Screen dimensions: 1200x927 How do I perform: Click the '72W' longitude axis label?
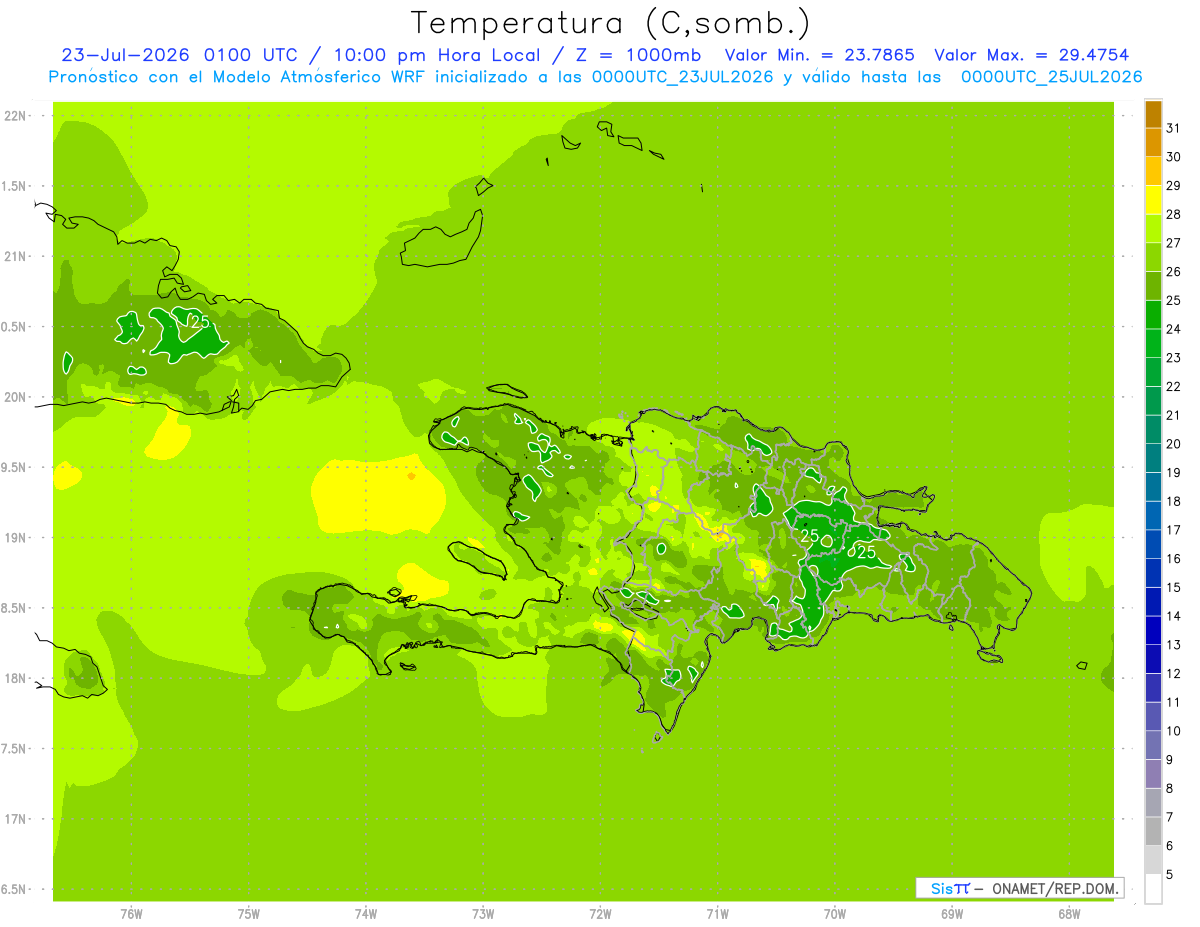pos(600,914)
